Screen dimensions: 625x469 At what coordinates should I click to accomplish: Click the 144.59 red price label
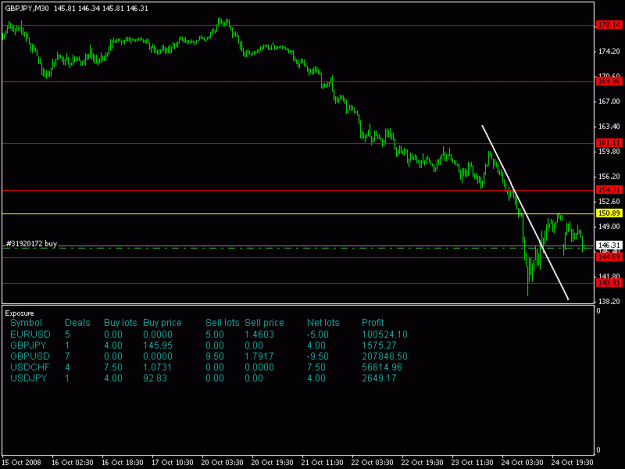click(x=609, y=257)
